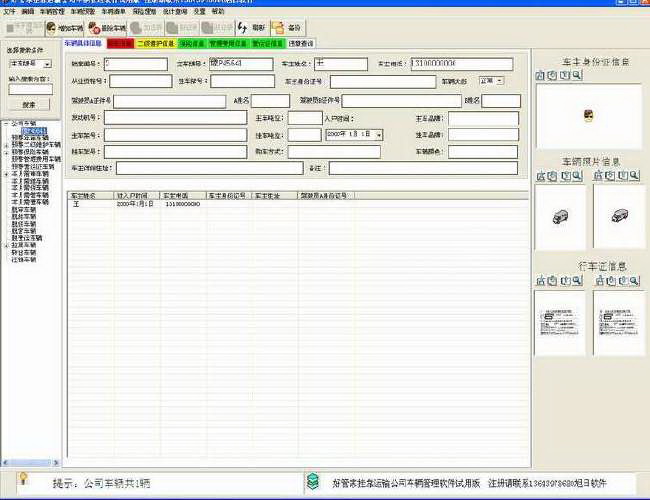This screenshot has height=500, width=650.
Task: Click magnifier icon above right 行车证 scan
Action: pyautogui.click(x=634, y=281)
